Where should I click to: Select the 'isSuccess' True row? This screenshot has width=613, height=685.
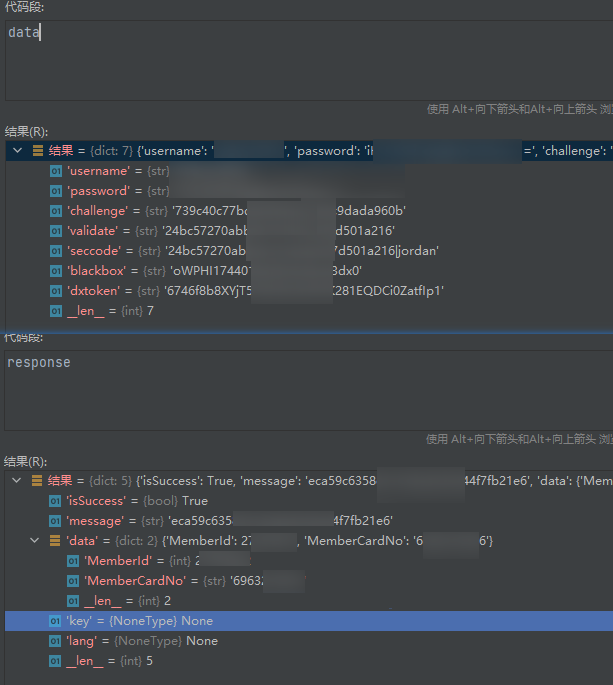click(x=309, y=501)
